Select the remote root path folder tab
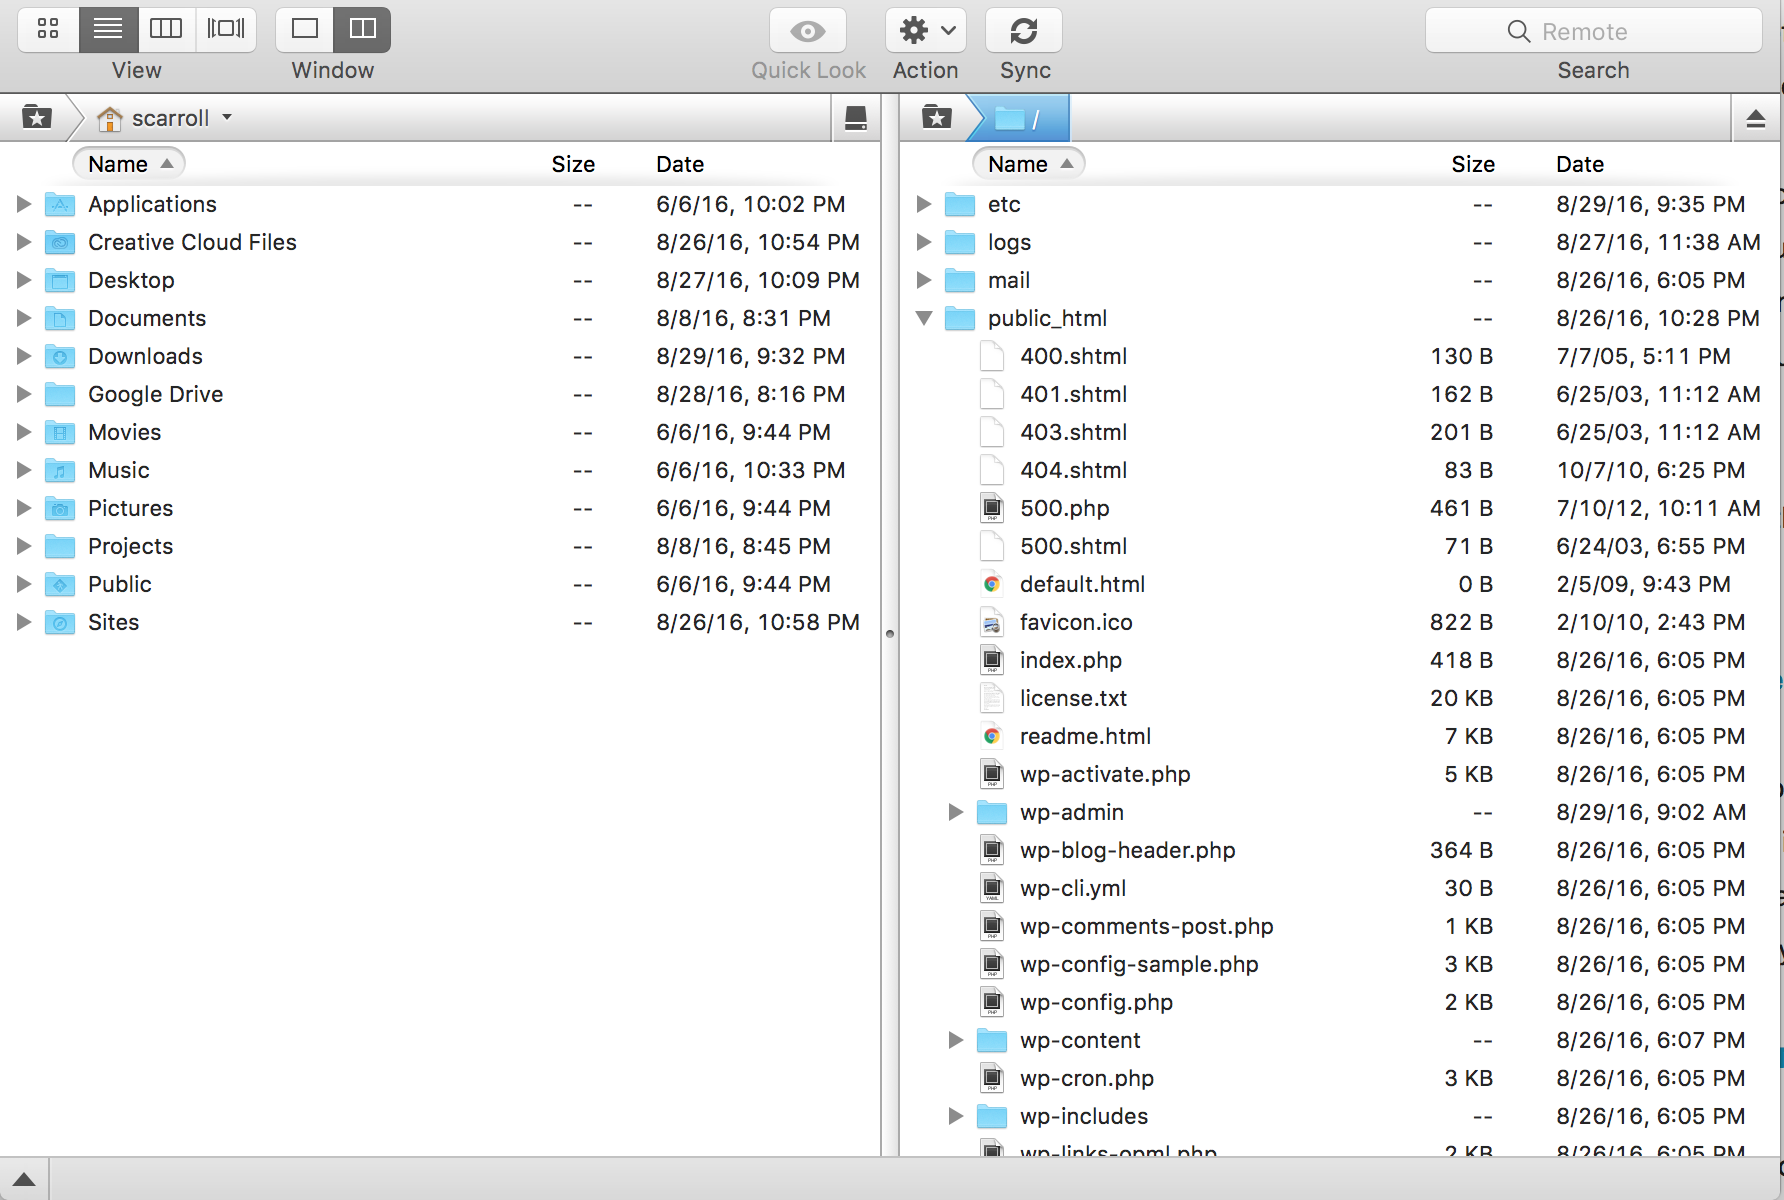The image size is (1784, 1200). point(1018,118)
